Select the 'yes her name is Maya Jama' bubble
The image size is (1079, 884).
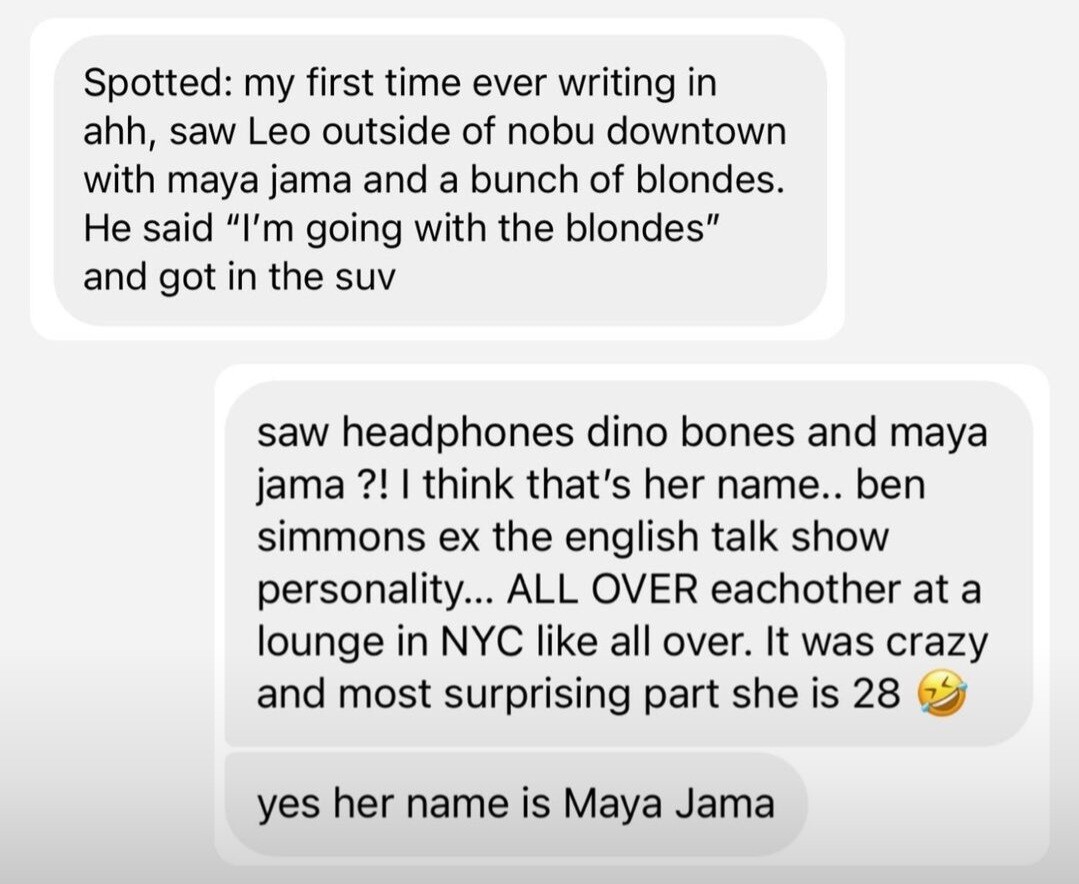point(516,804)
